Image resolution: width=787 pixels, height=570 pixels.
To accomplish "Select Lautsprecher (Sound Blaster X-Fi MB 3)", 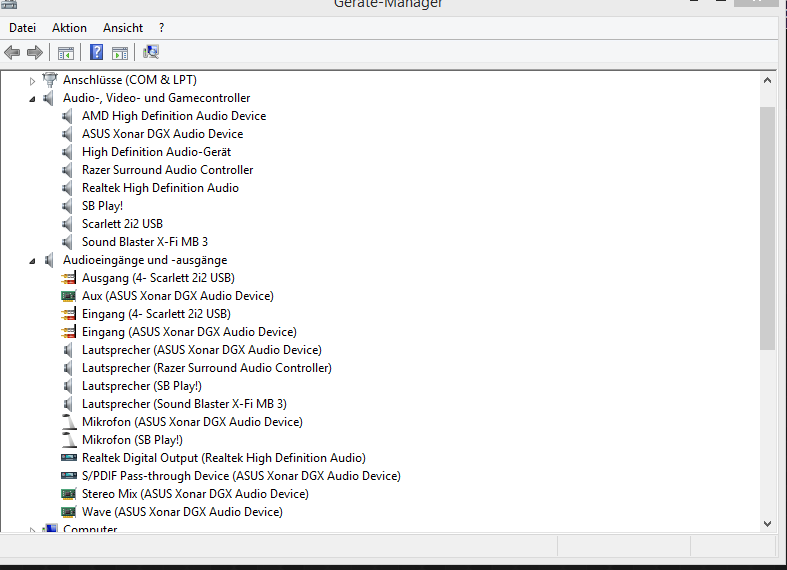I will 184,404.
